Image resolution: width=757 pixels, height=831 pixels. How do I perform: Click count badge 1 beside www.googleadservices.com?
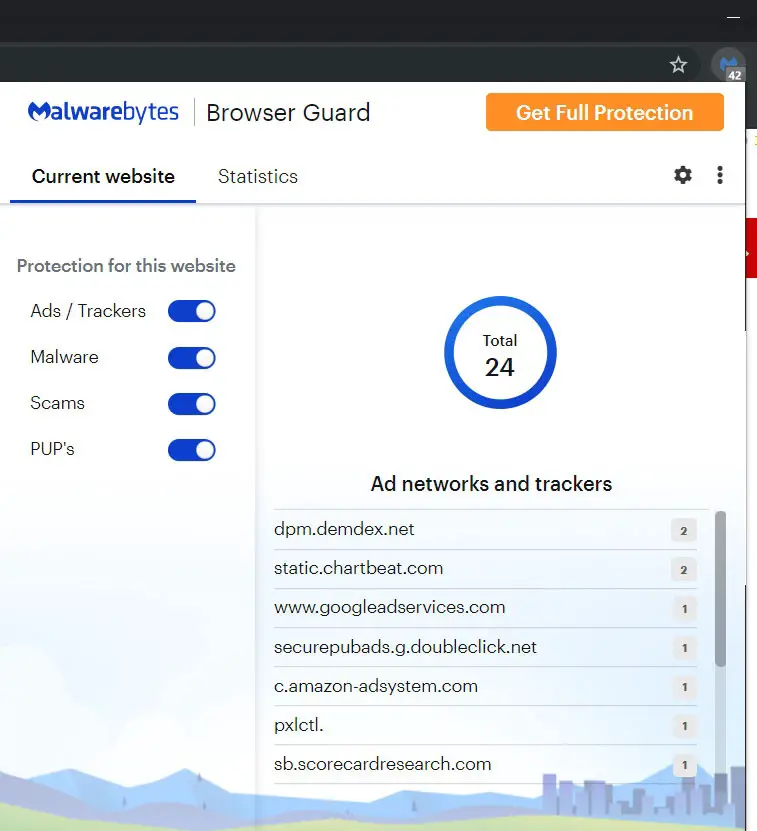click(x=684, y=609)
